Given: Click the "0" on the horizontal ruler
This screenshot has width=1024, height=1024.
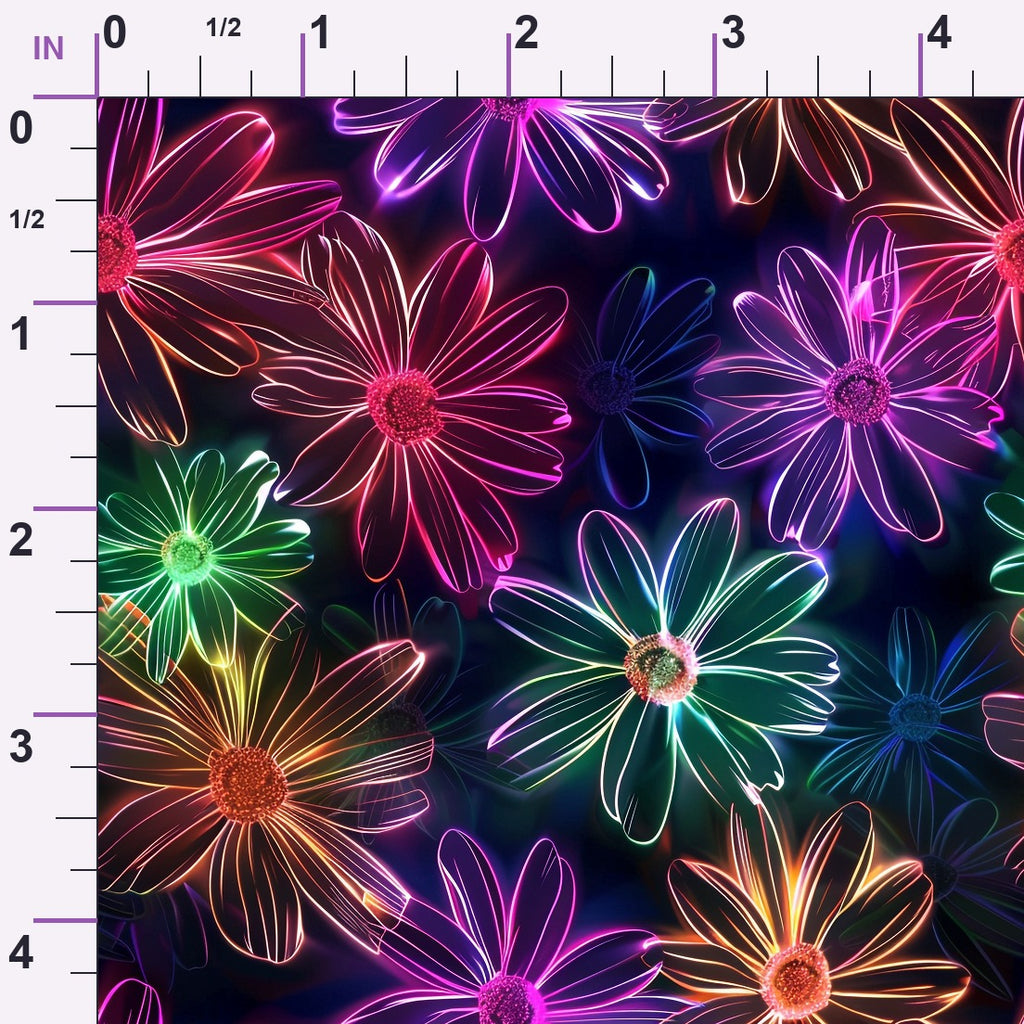Looking at the screenshot, I should pos(114,33).
